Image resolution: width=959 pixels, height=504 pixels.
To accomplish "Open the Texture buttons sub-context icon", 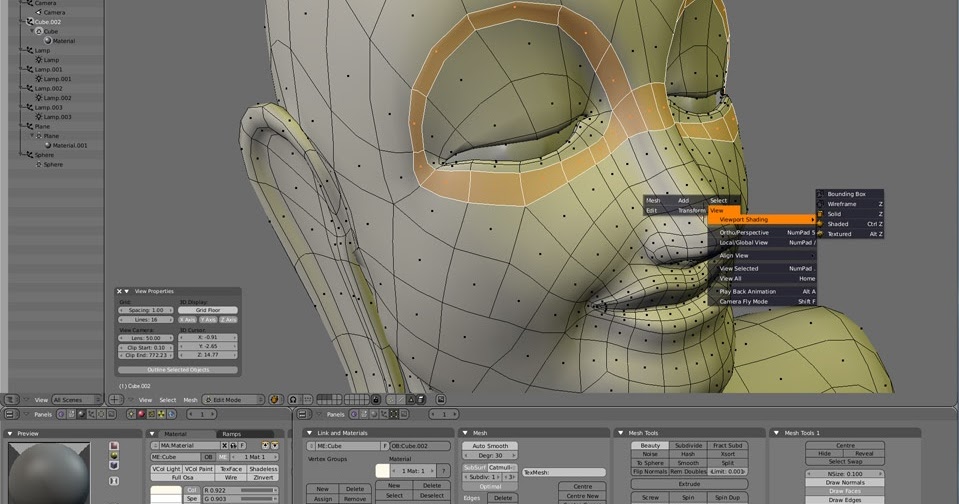I will pos(152,414).
